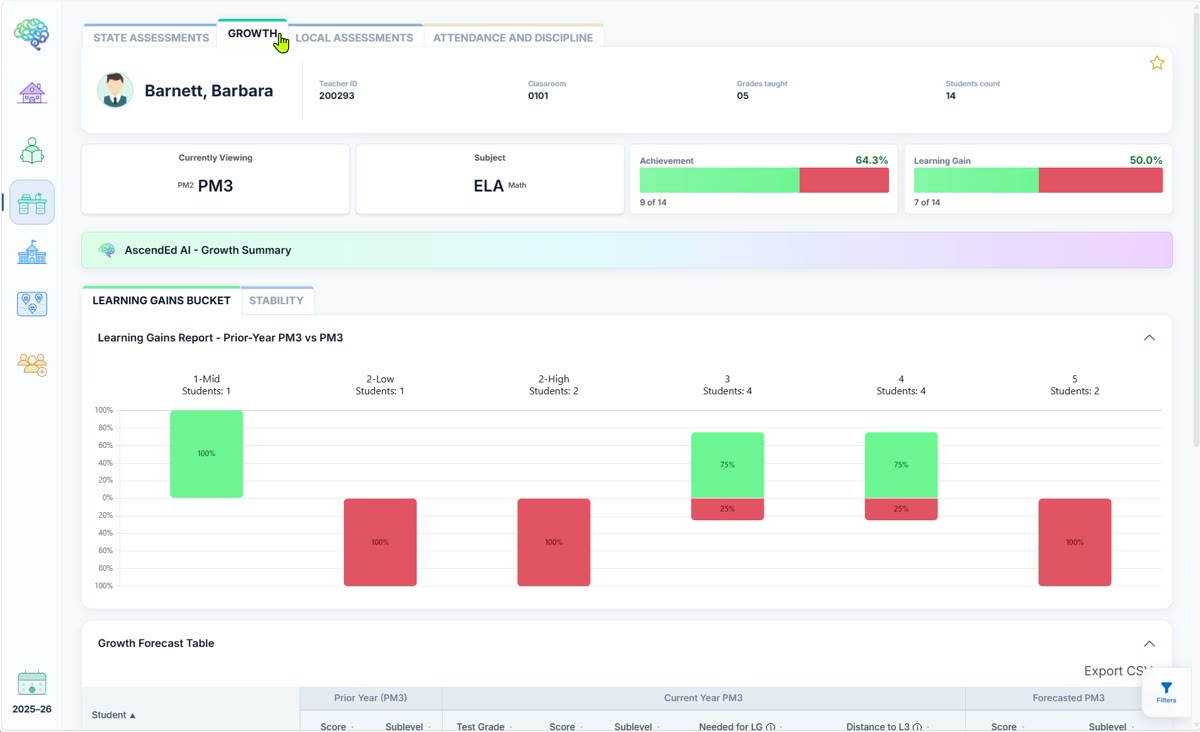Click green 75% segment under level 3

point(727,465)
